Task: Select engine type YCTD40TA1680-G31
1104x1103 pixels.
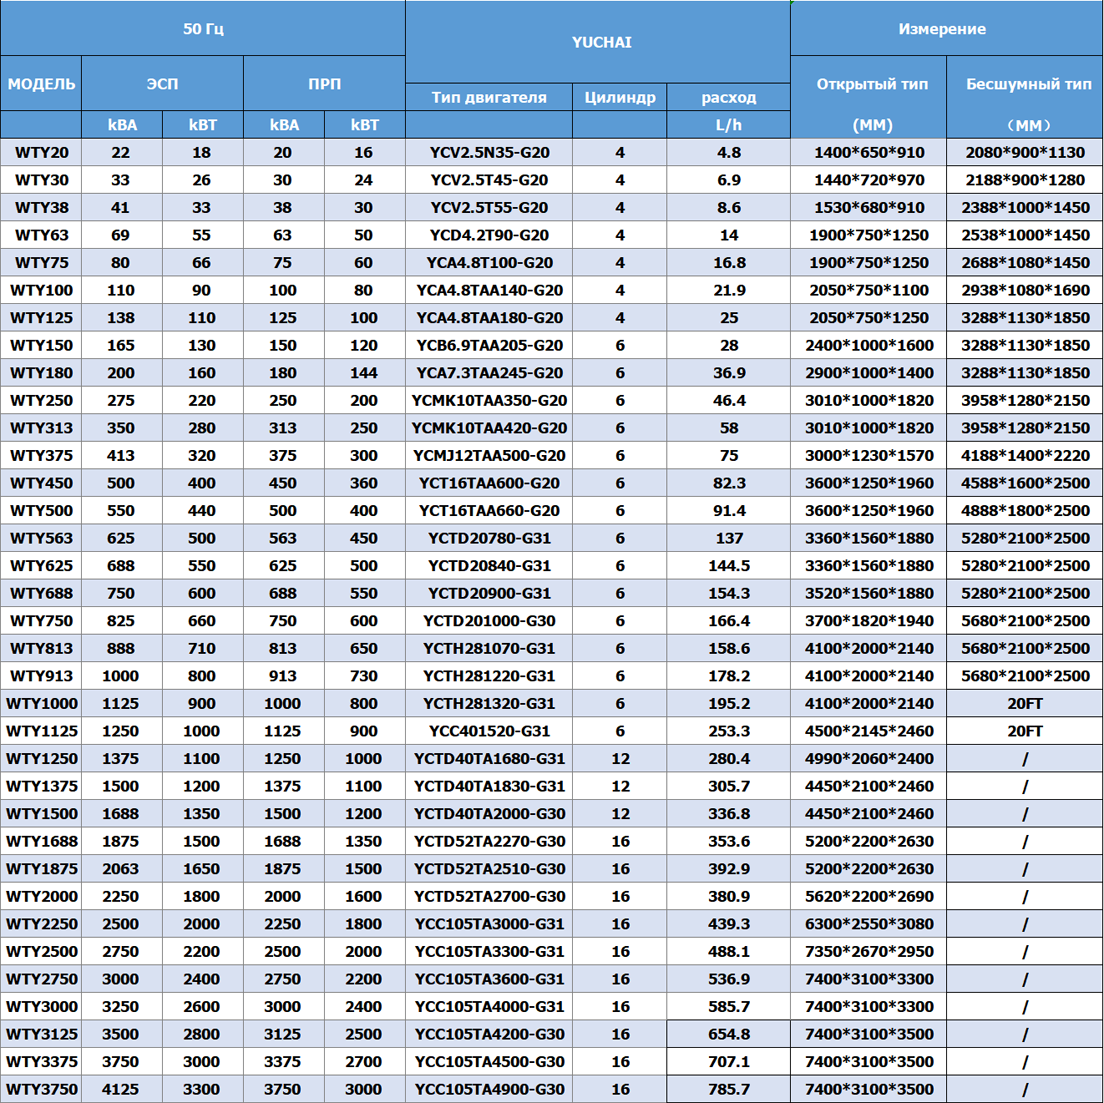Action: tap(489, 758)
